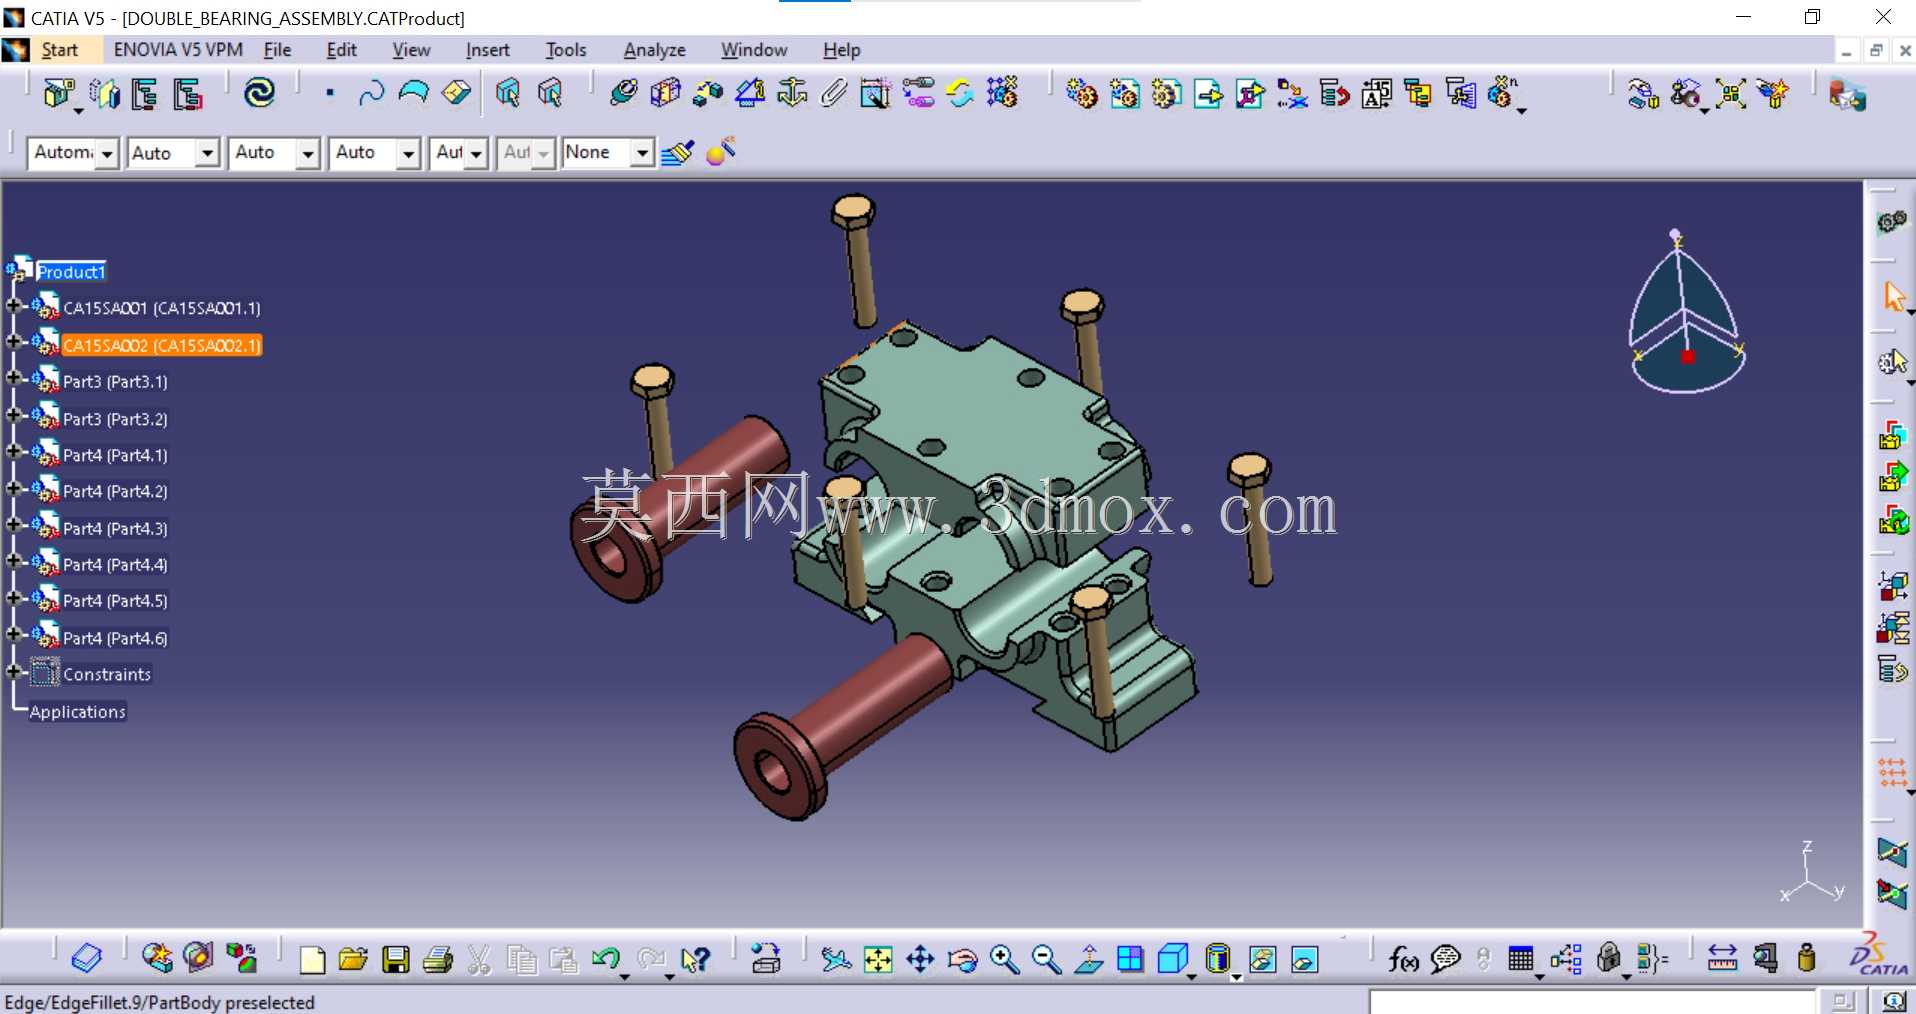Screen dimensions: 1916x1014
Task: Toggle the Hide/Show icon
Action: (x=1262, y=960)
